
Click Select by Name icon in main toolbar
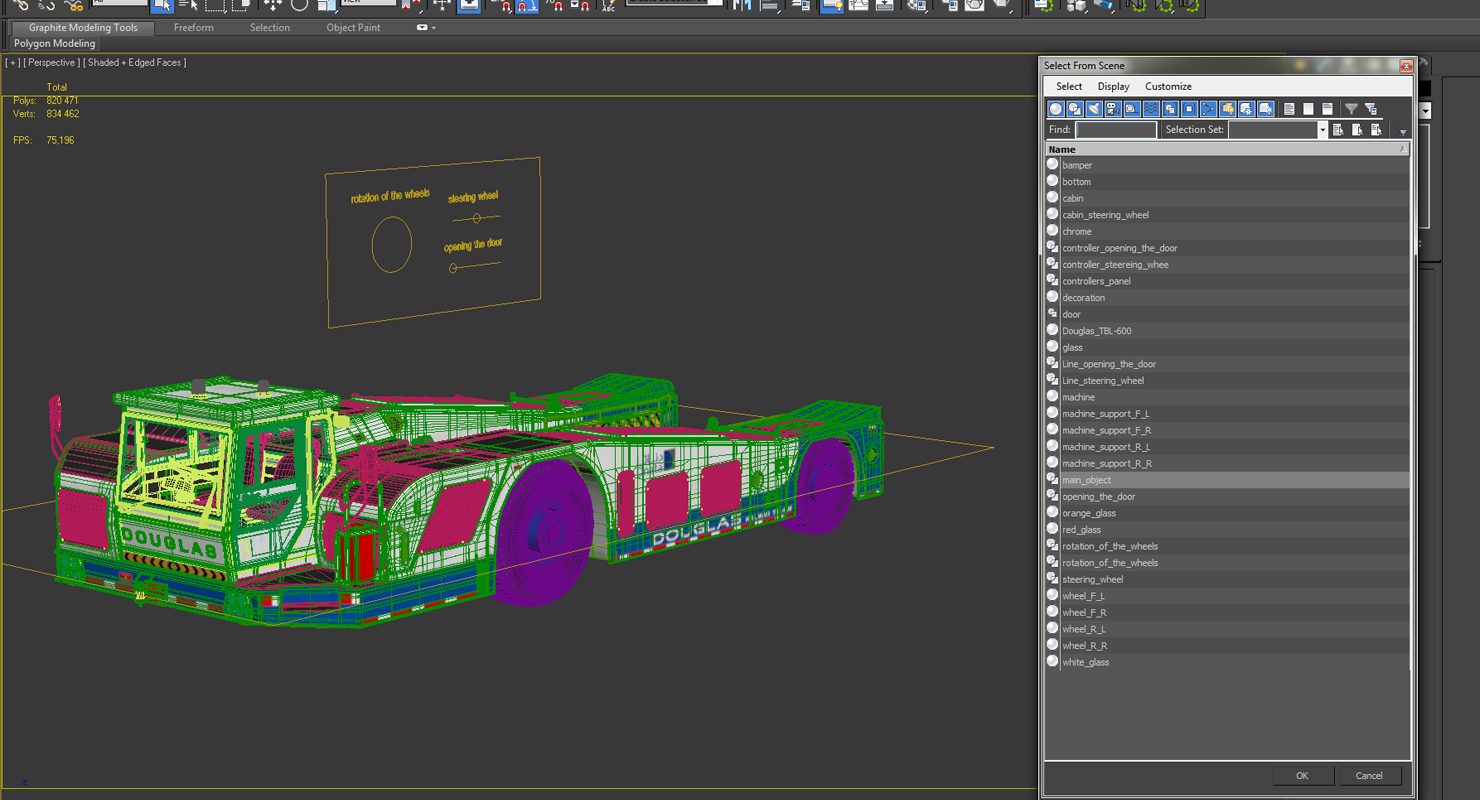pyautogui.click(x=188, y=6)
